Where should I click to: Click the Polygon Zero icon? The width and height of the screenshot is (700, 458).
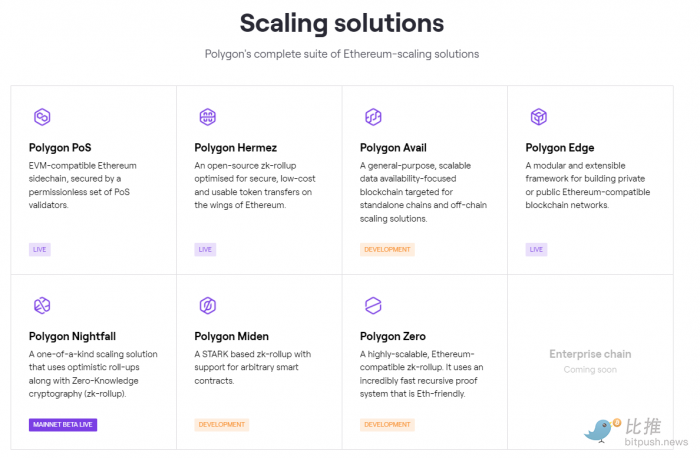click(x=373, y=305)
